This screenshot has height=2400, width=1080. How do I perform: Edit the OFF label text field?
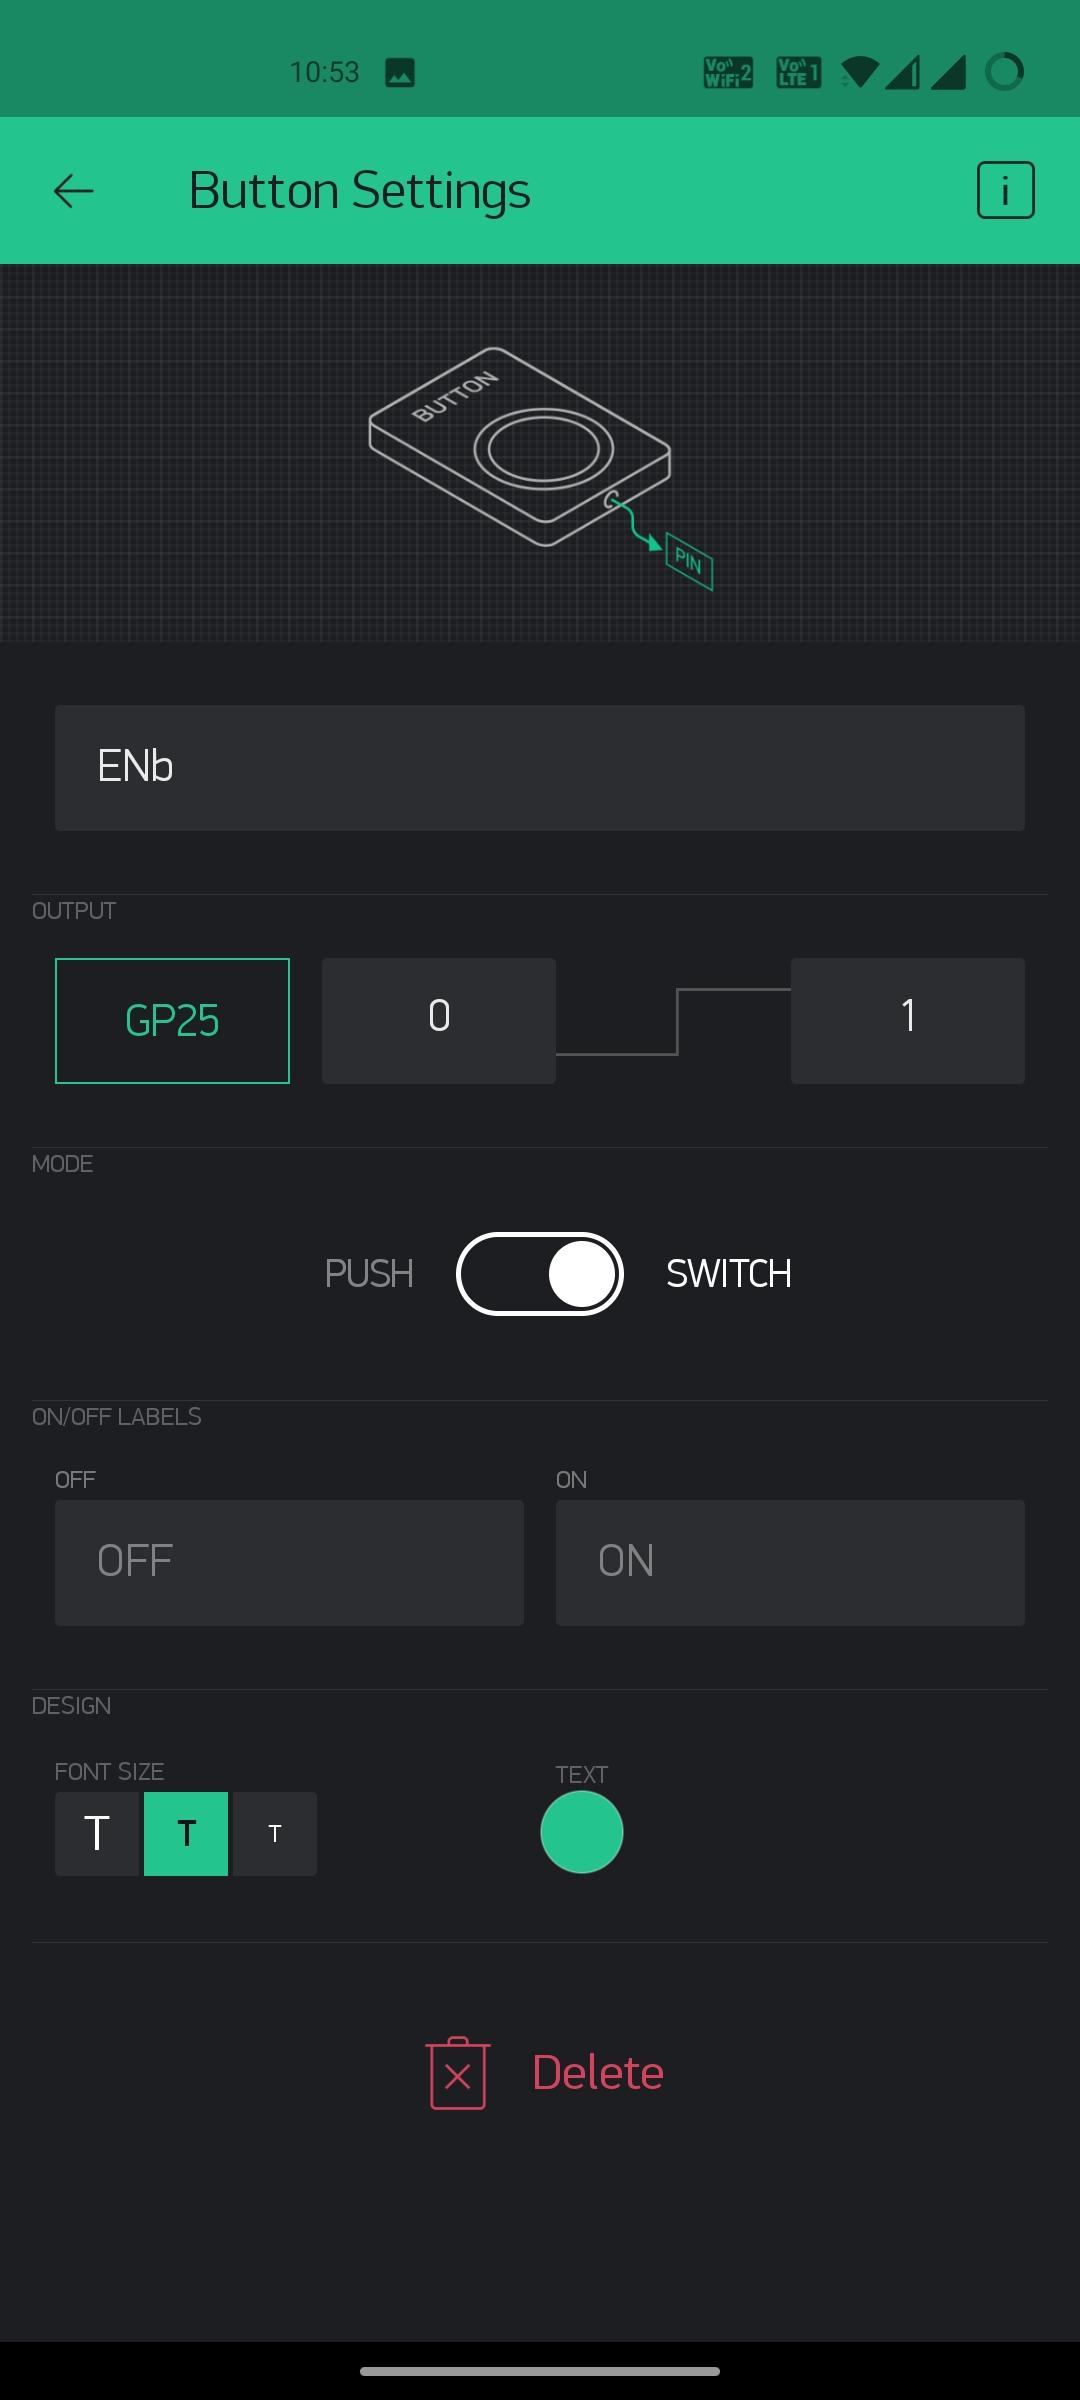pyautogui.click(x=289, y=1563)
